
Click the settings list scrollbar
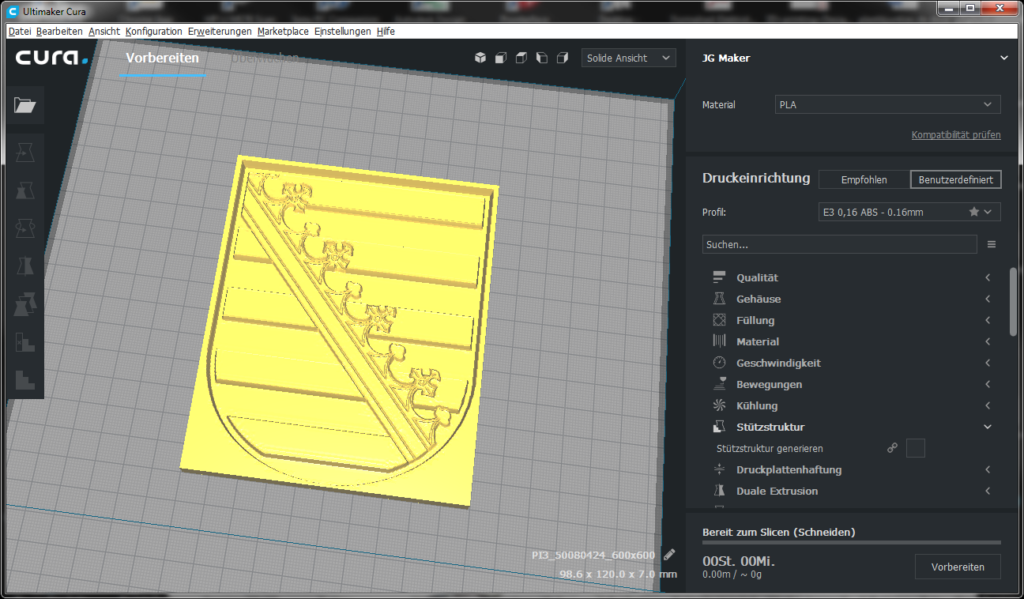pyautogui.click(x=1013, y=302)
